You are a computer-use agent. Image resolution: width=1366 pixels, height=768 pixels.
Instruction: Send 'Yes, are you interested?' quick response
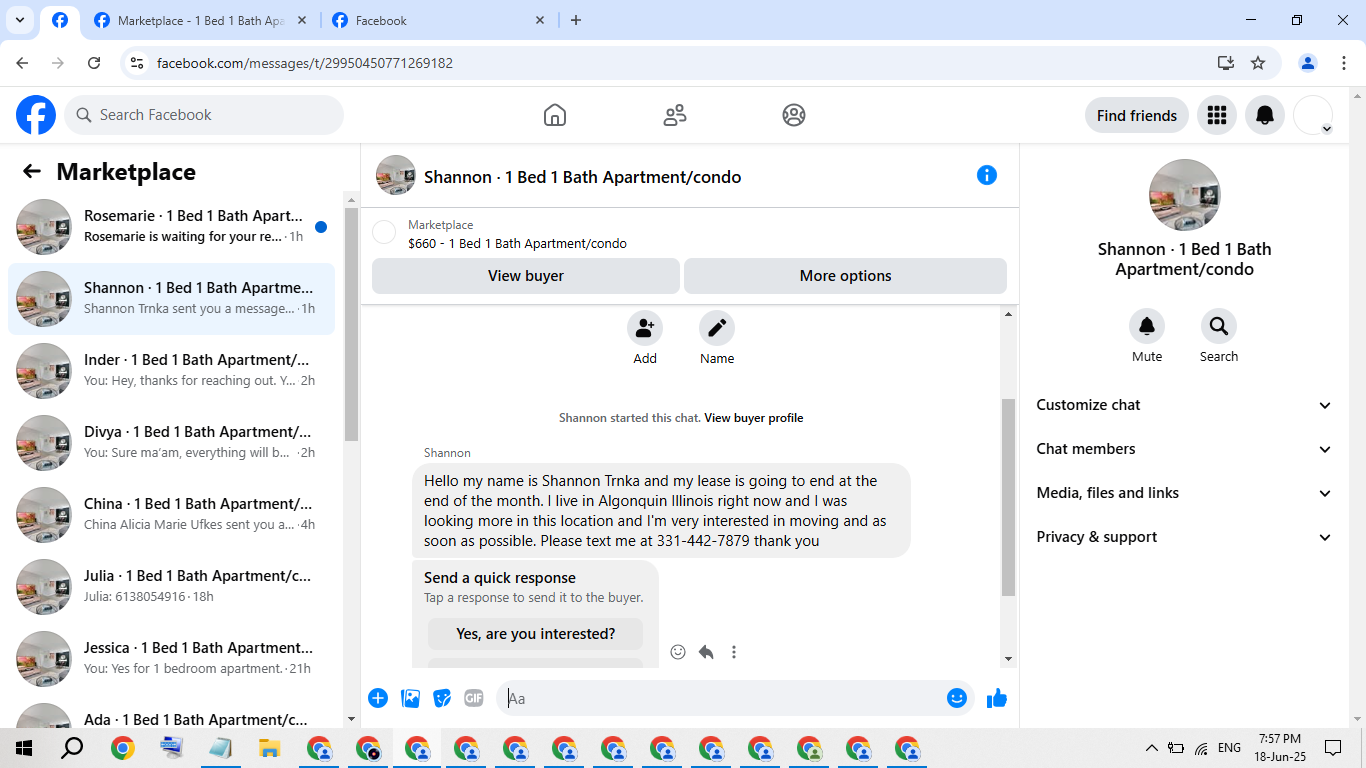pos(536,634)
